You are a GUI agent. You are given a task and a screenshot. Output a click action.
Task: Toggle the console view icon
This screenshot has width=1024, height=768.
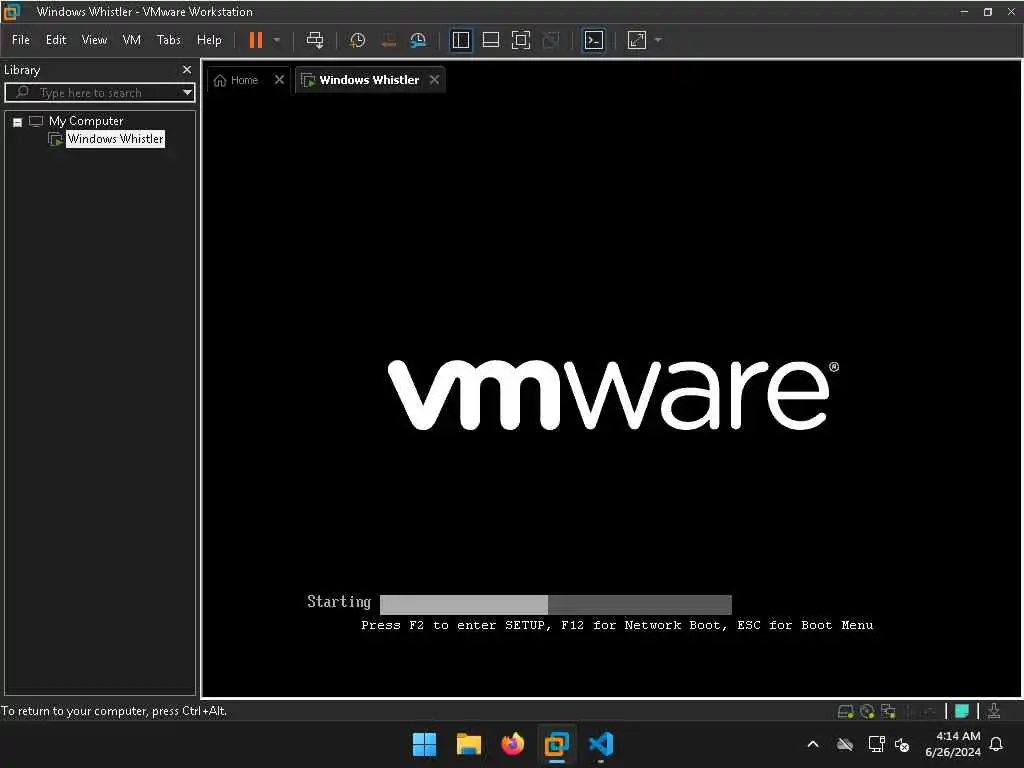pyautogui.click(x=594, y=40)
